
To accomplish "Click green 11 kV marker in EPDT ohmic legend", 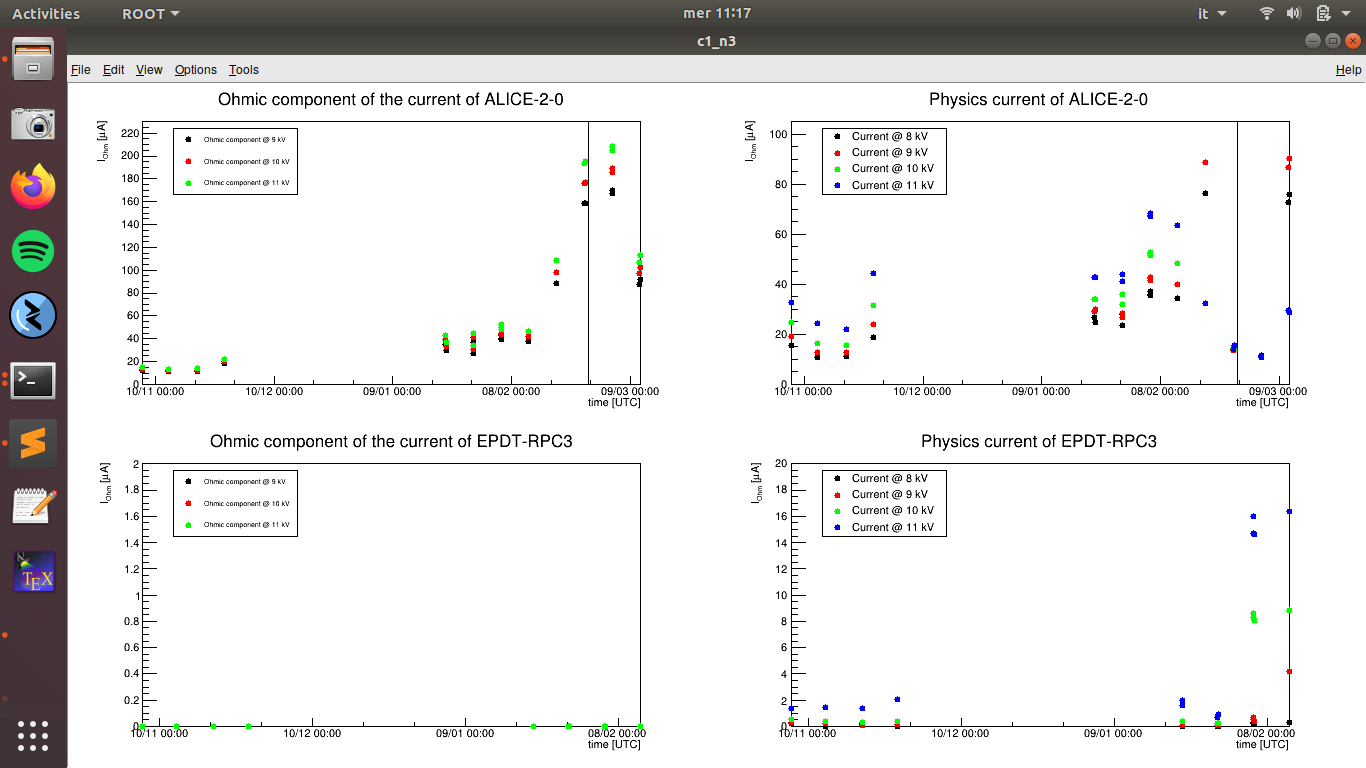I will (x=188, y=524).
